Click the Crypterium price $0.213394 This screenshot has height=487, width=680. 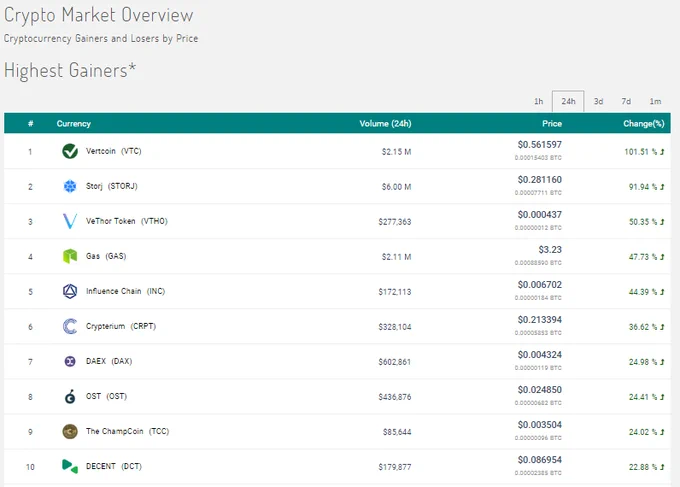pos(539,320)
